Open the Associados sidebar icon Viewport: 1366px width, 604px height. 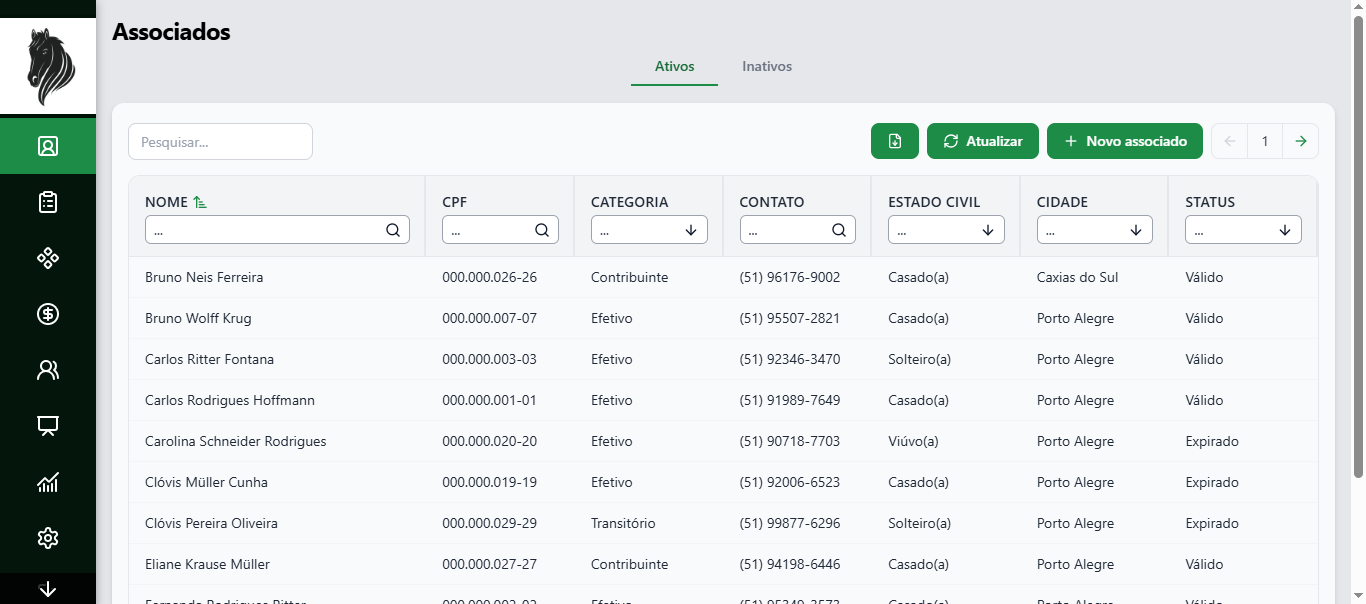(x=48, y=146)
